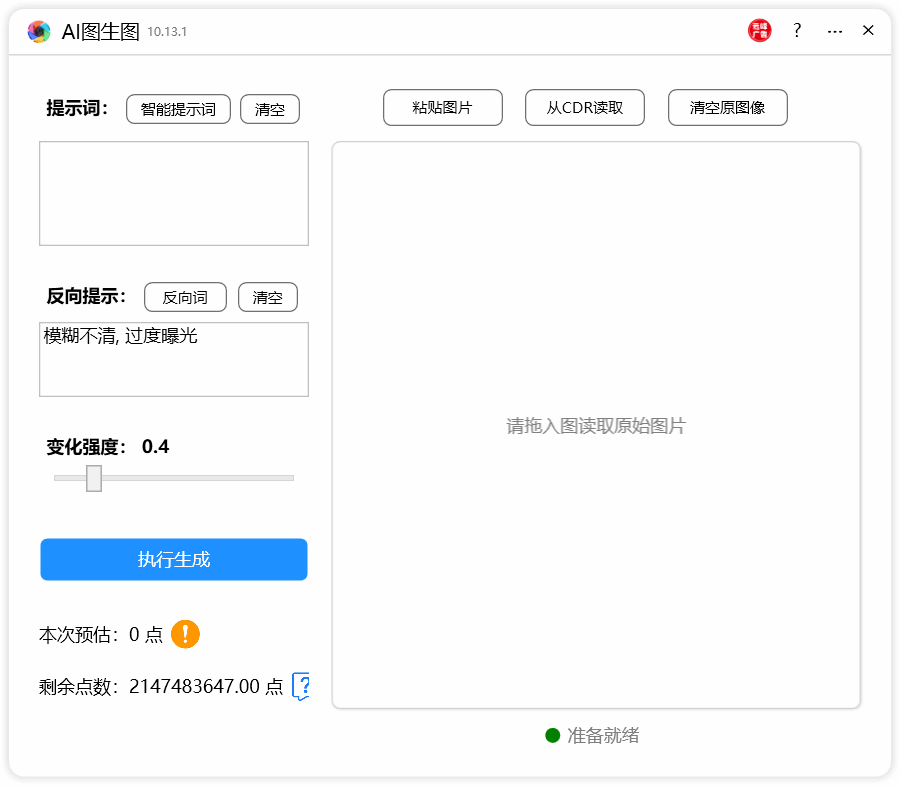900x786 pixels.
Task: Close the AI图生图 window
Action: (x=868, y=31)
